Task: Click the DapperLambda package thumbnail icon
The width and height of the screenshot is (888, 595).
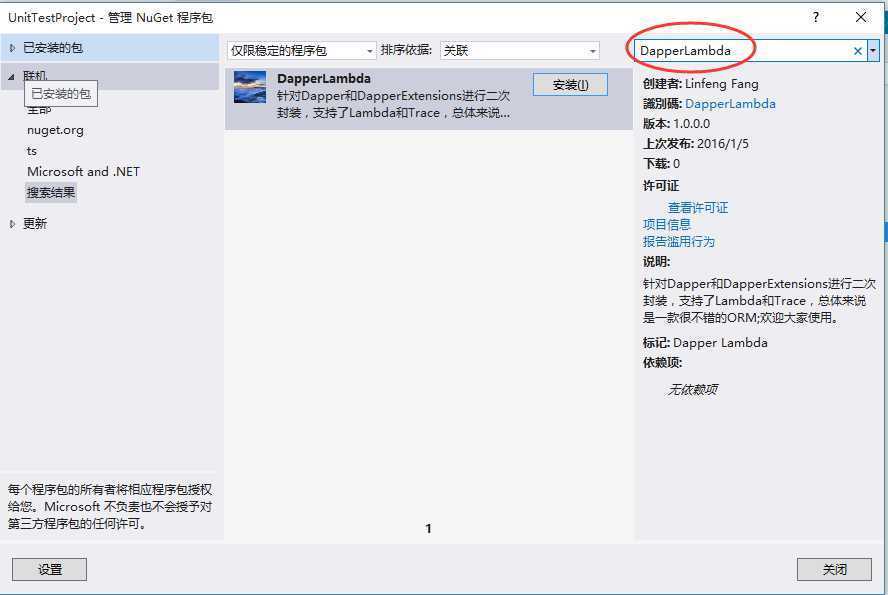Action: (x=250, y=87)
